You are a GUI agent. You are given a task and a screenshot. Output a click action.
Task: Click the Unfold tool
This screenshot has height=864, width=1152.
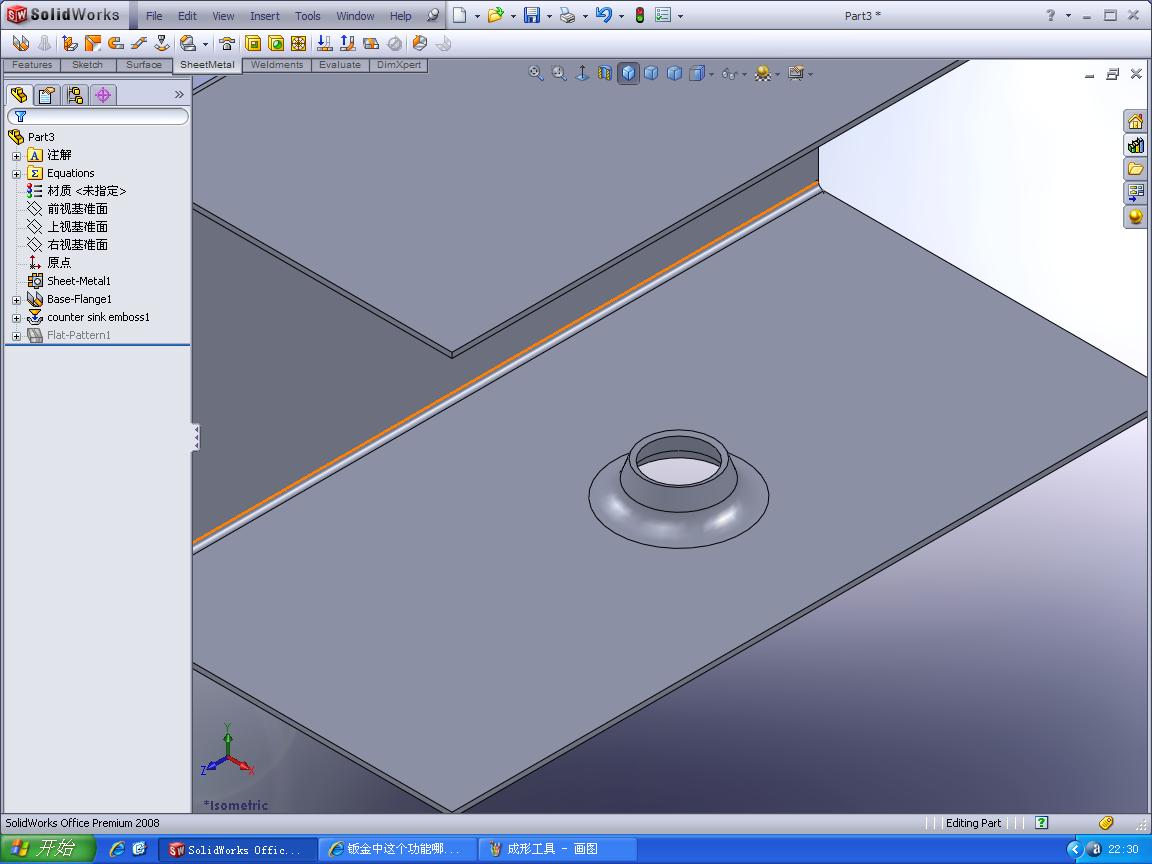coord(324,43)
